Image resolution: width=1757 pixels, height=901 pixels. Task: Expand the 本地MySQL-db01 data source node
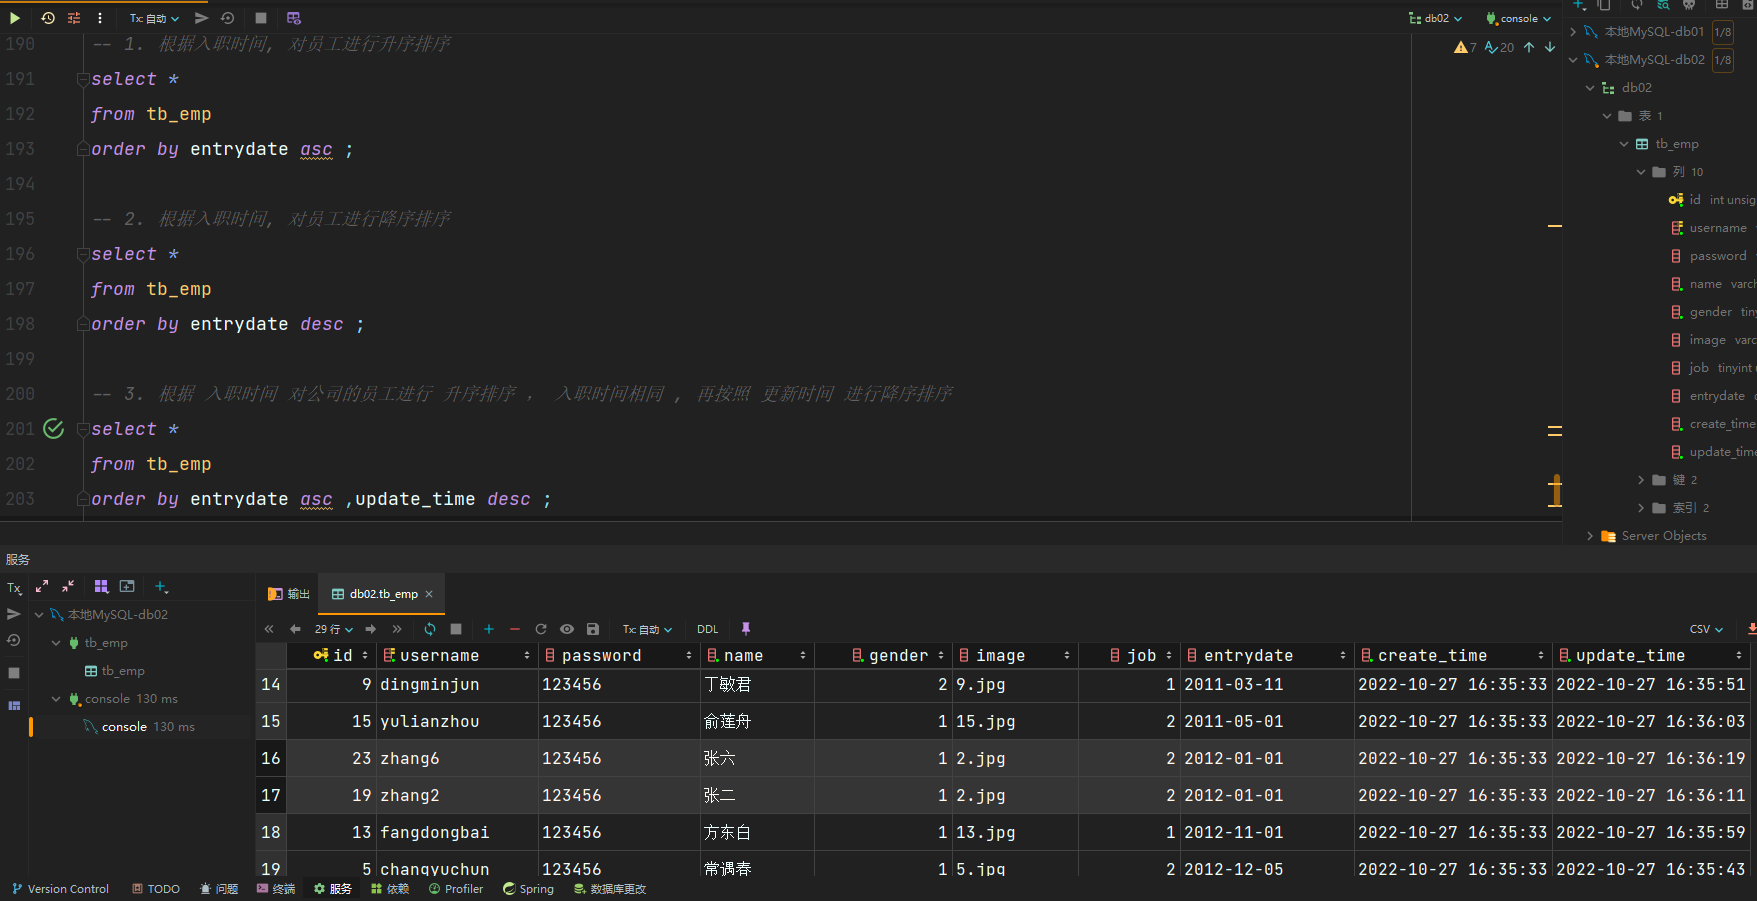1573,32
